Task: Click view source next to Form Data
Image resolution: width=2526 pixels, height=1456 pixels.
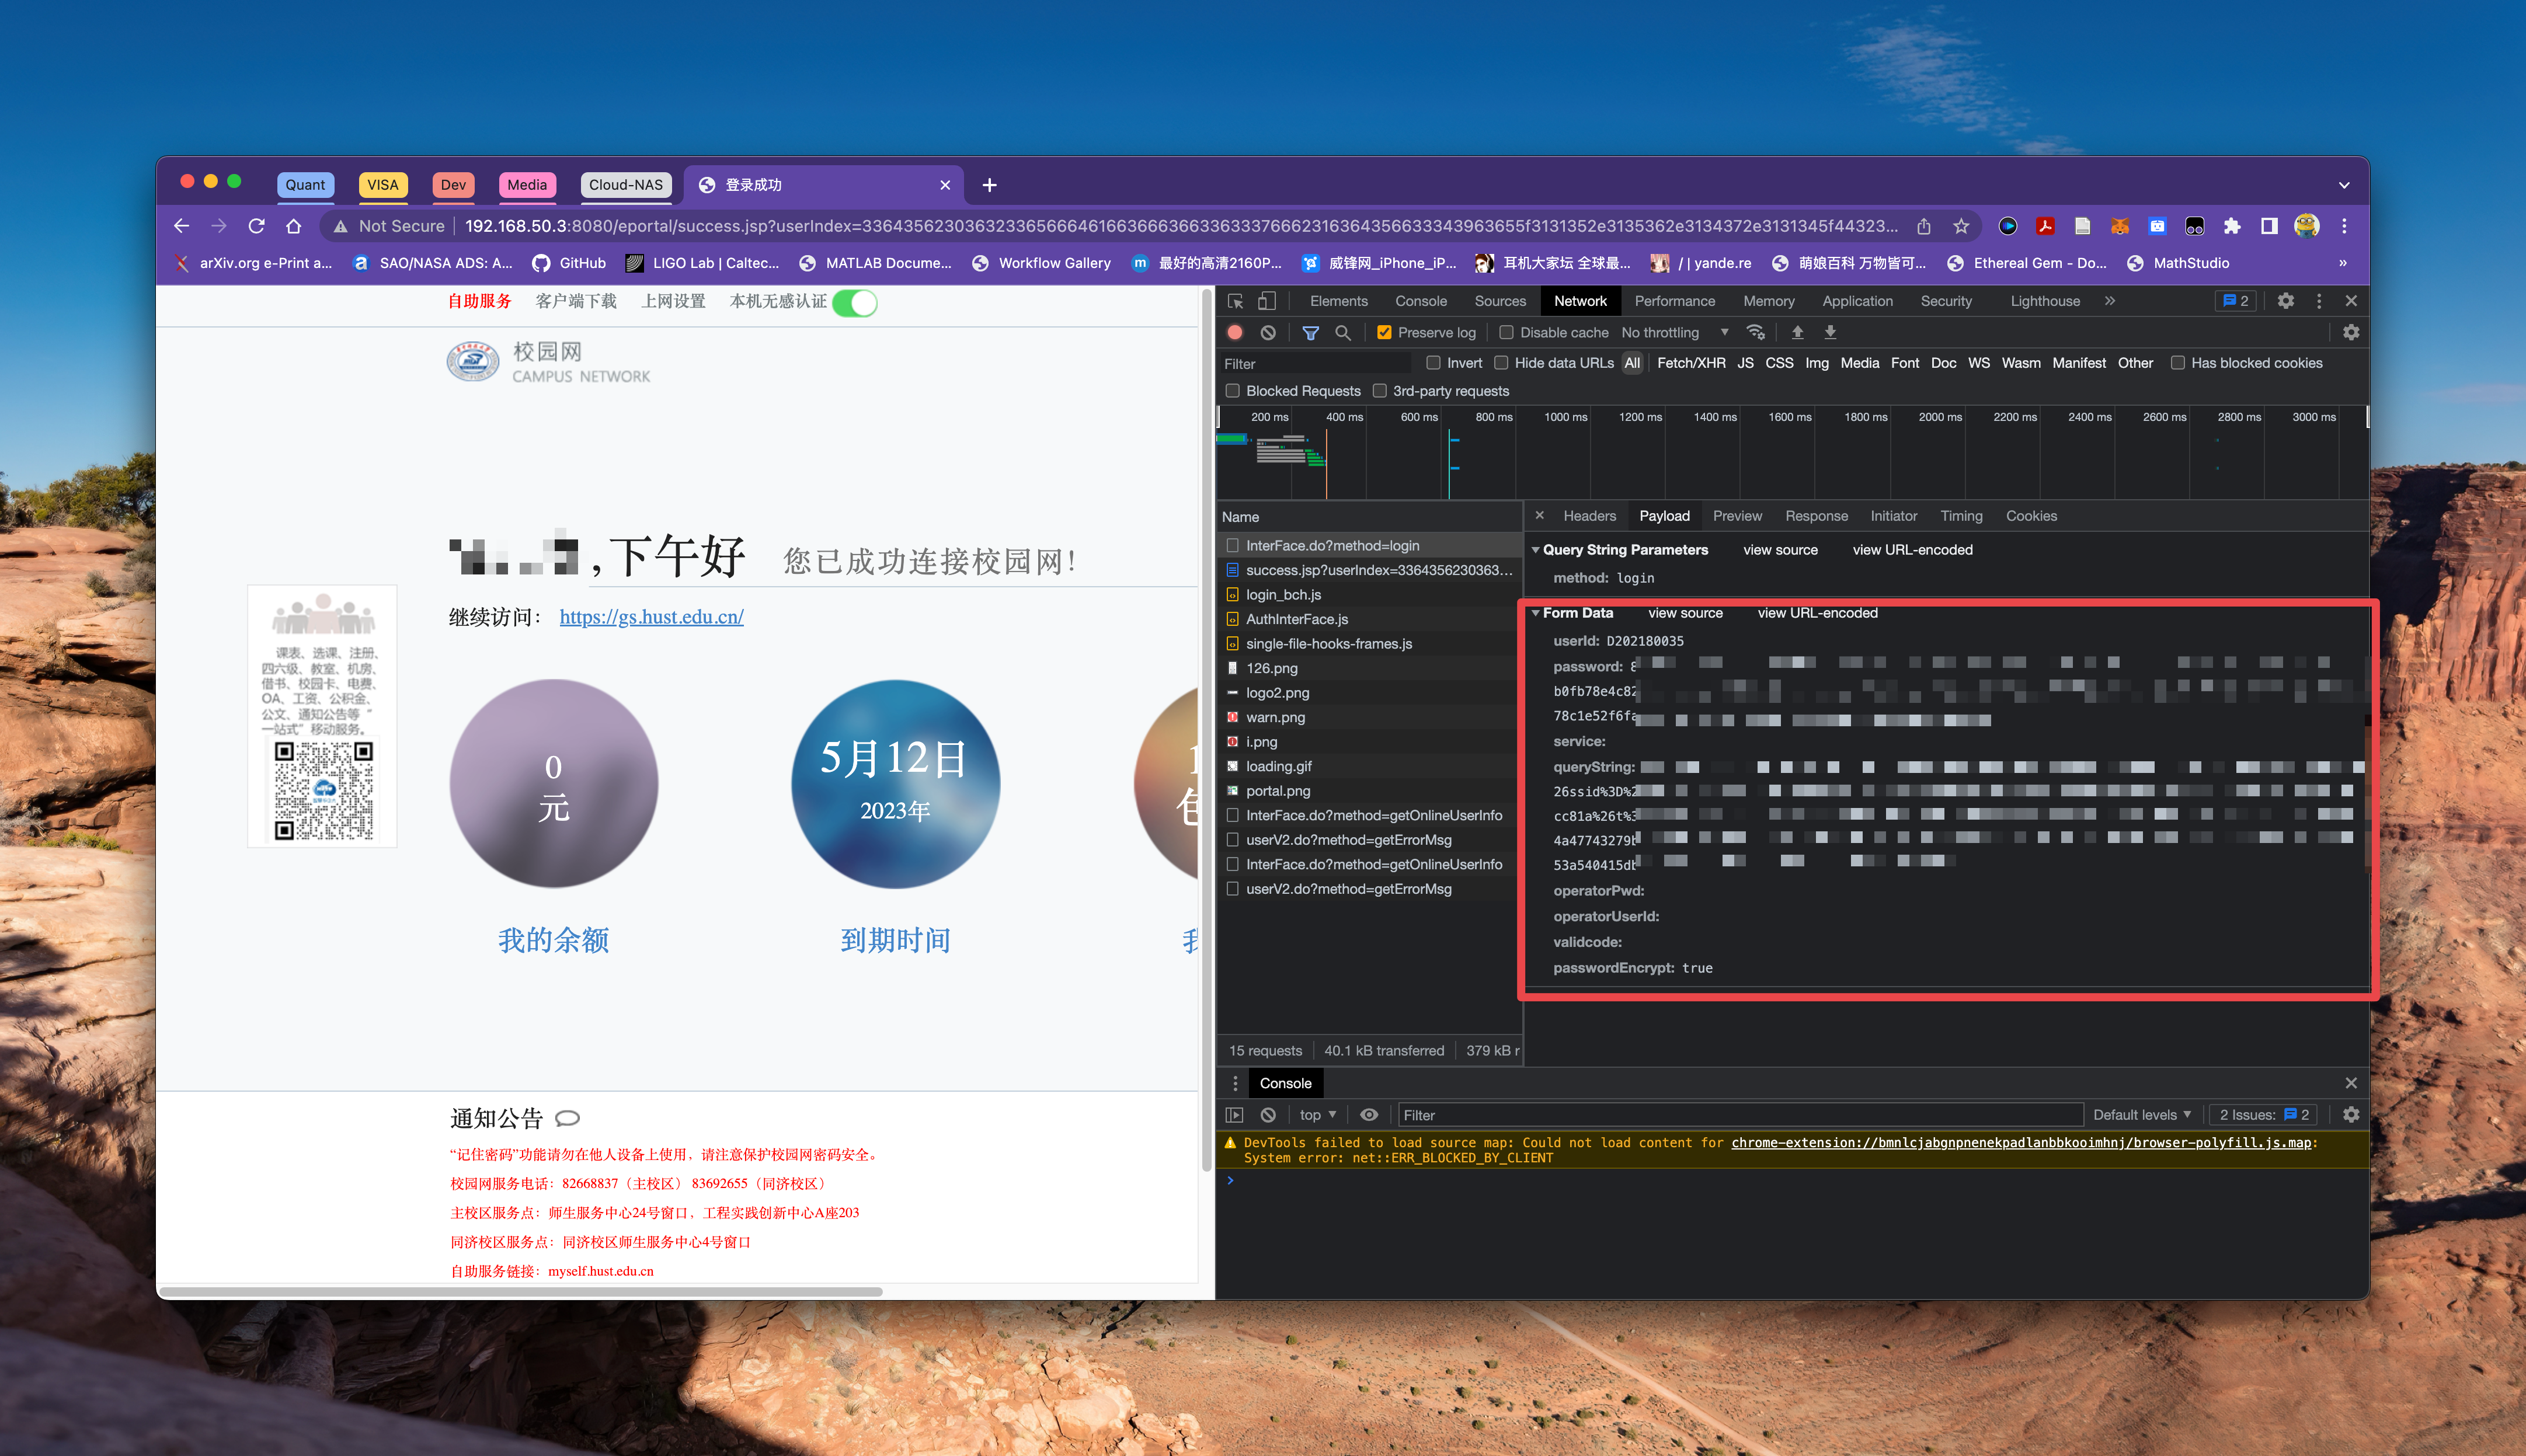Action: [1685, 613]
